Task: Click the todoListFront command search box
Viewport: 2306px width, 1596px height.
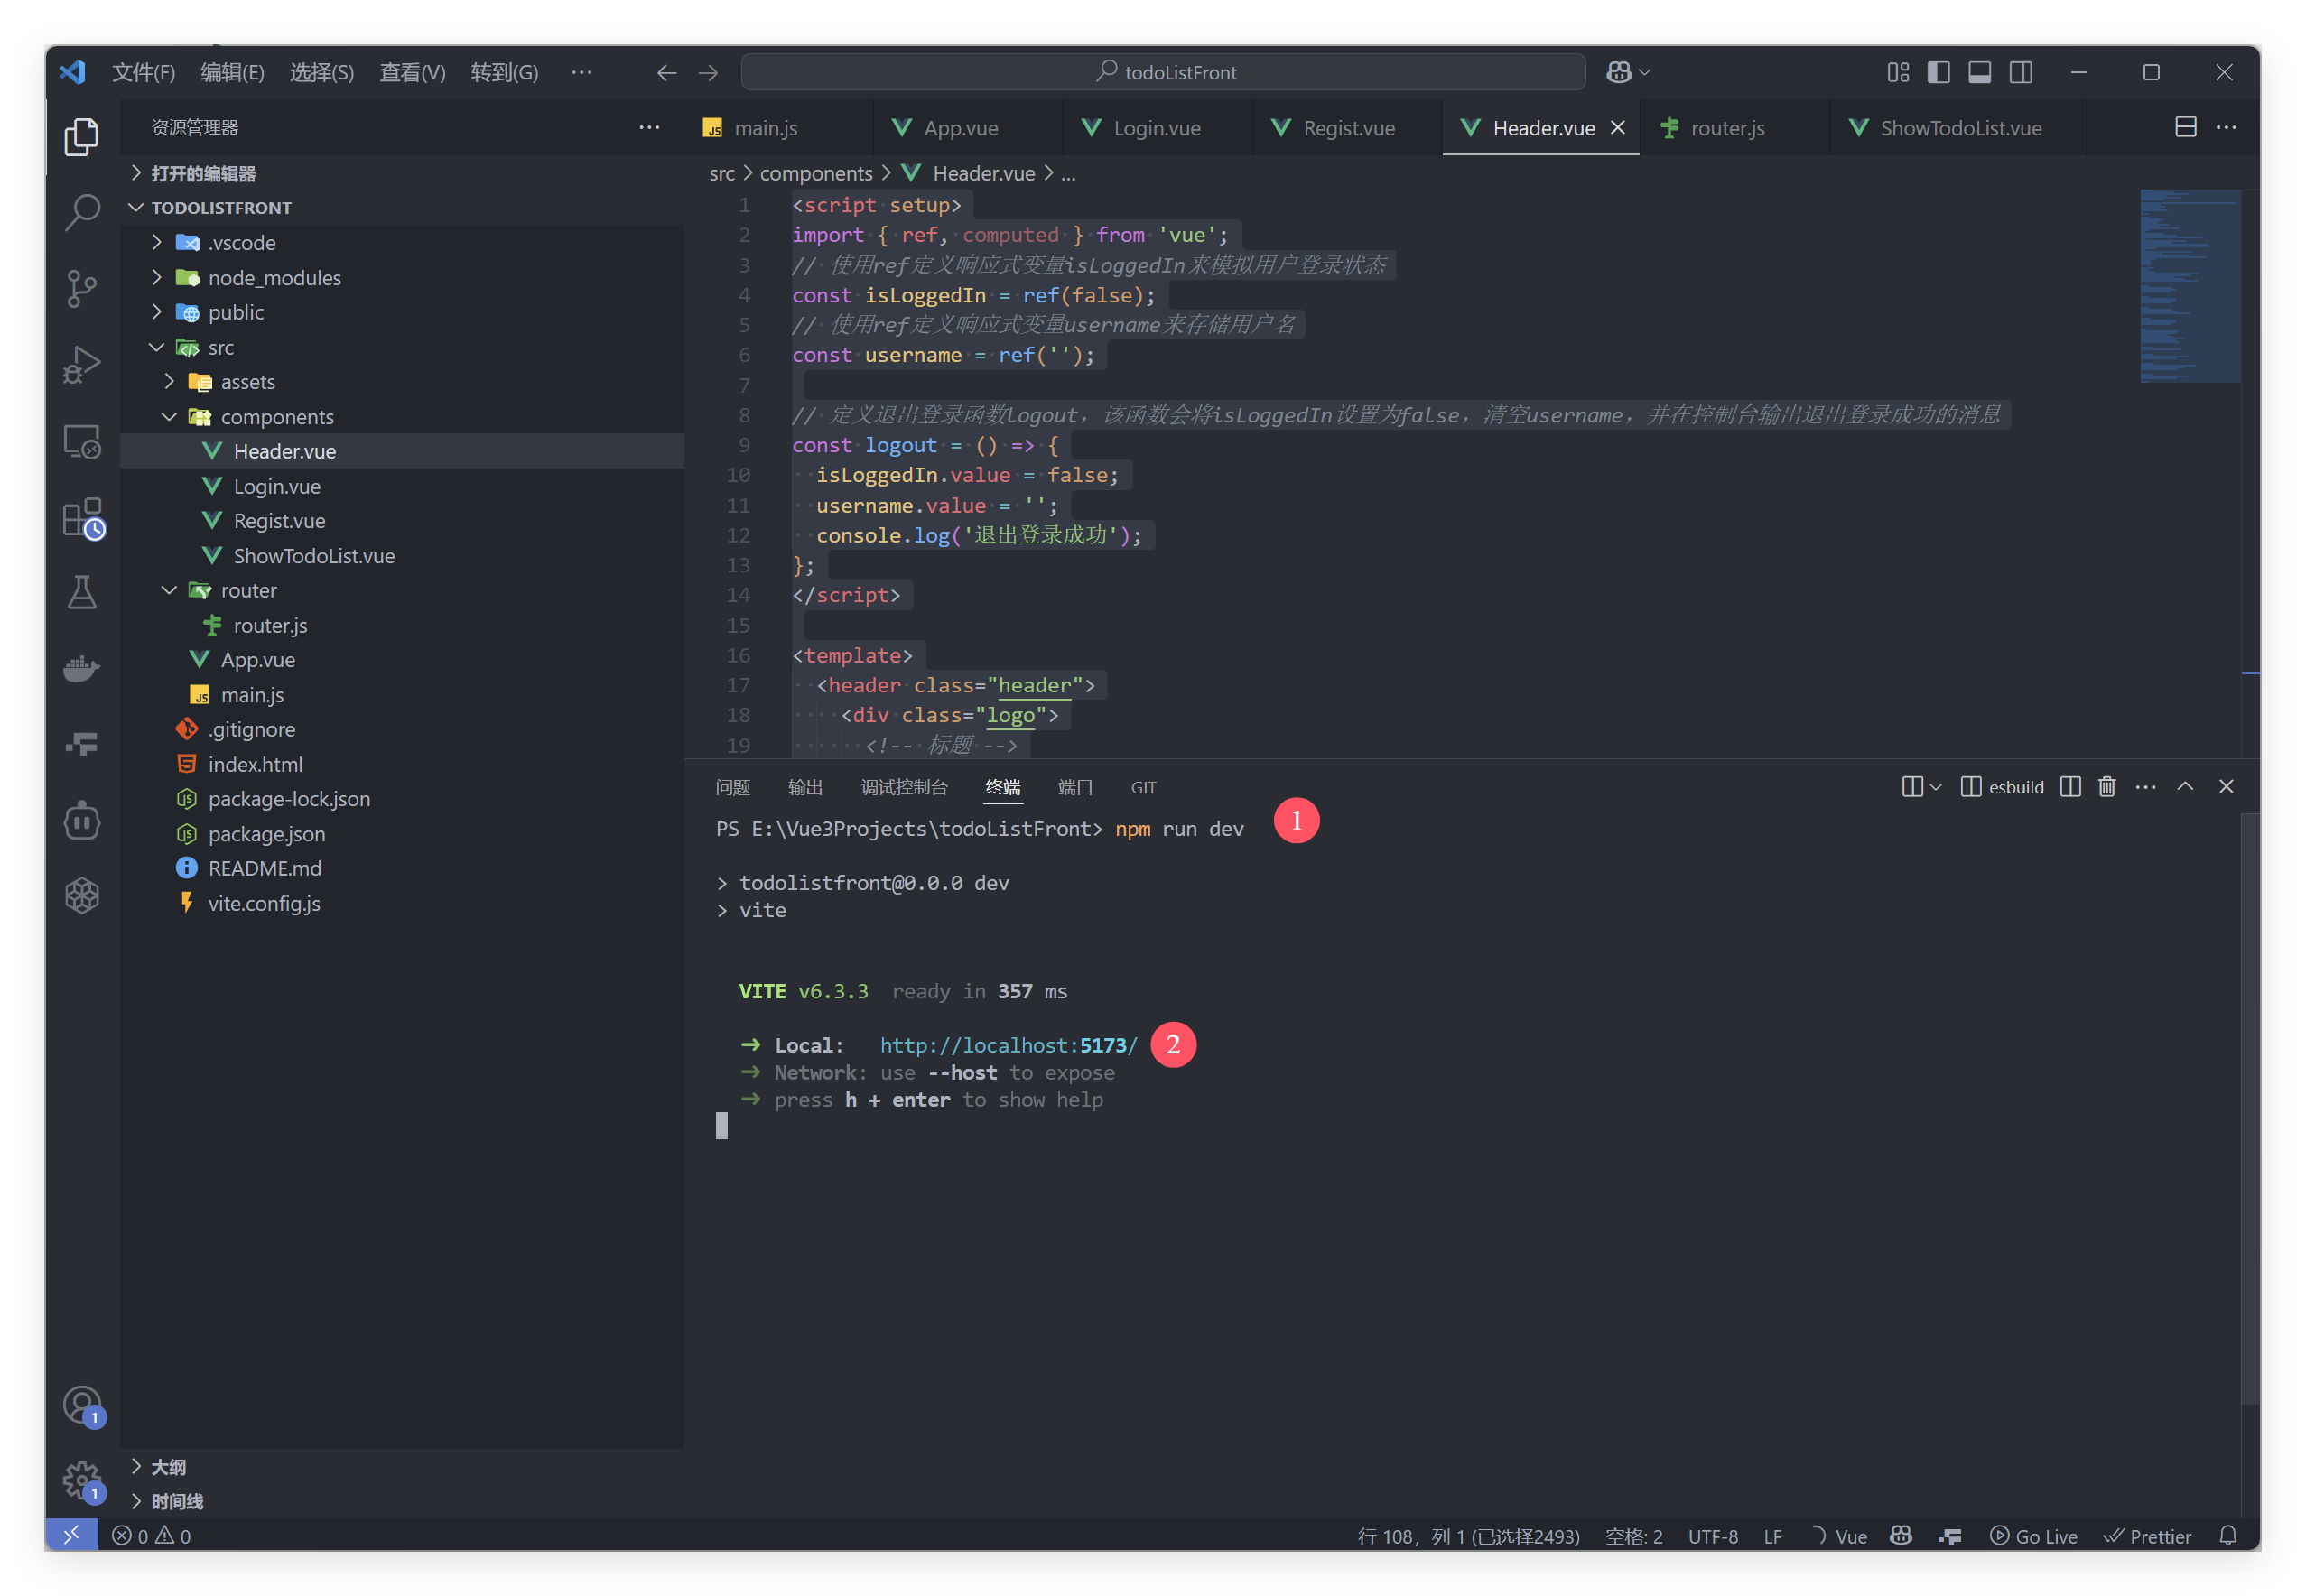Action: pos(1164,72)
